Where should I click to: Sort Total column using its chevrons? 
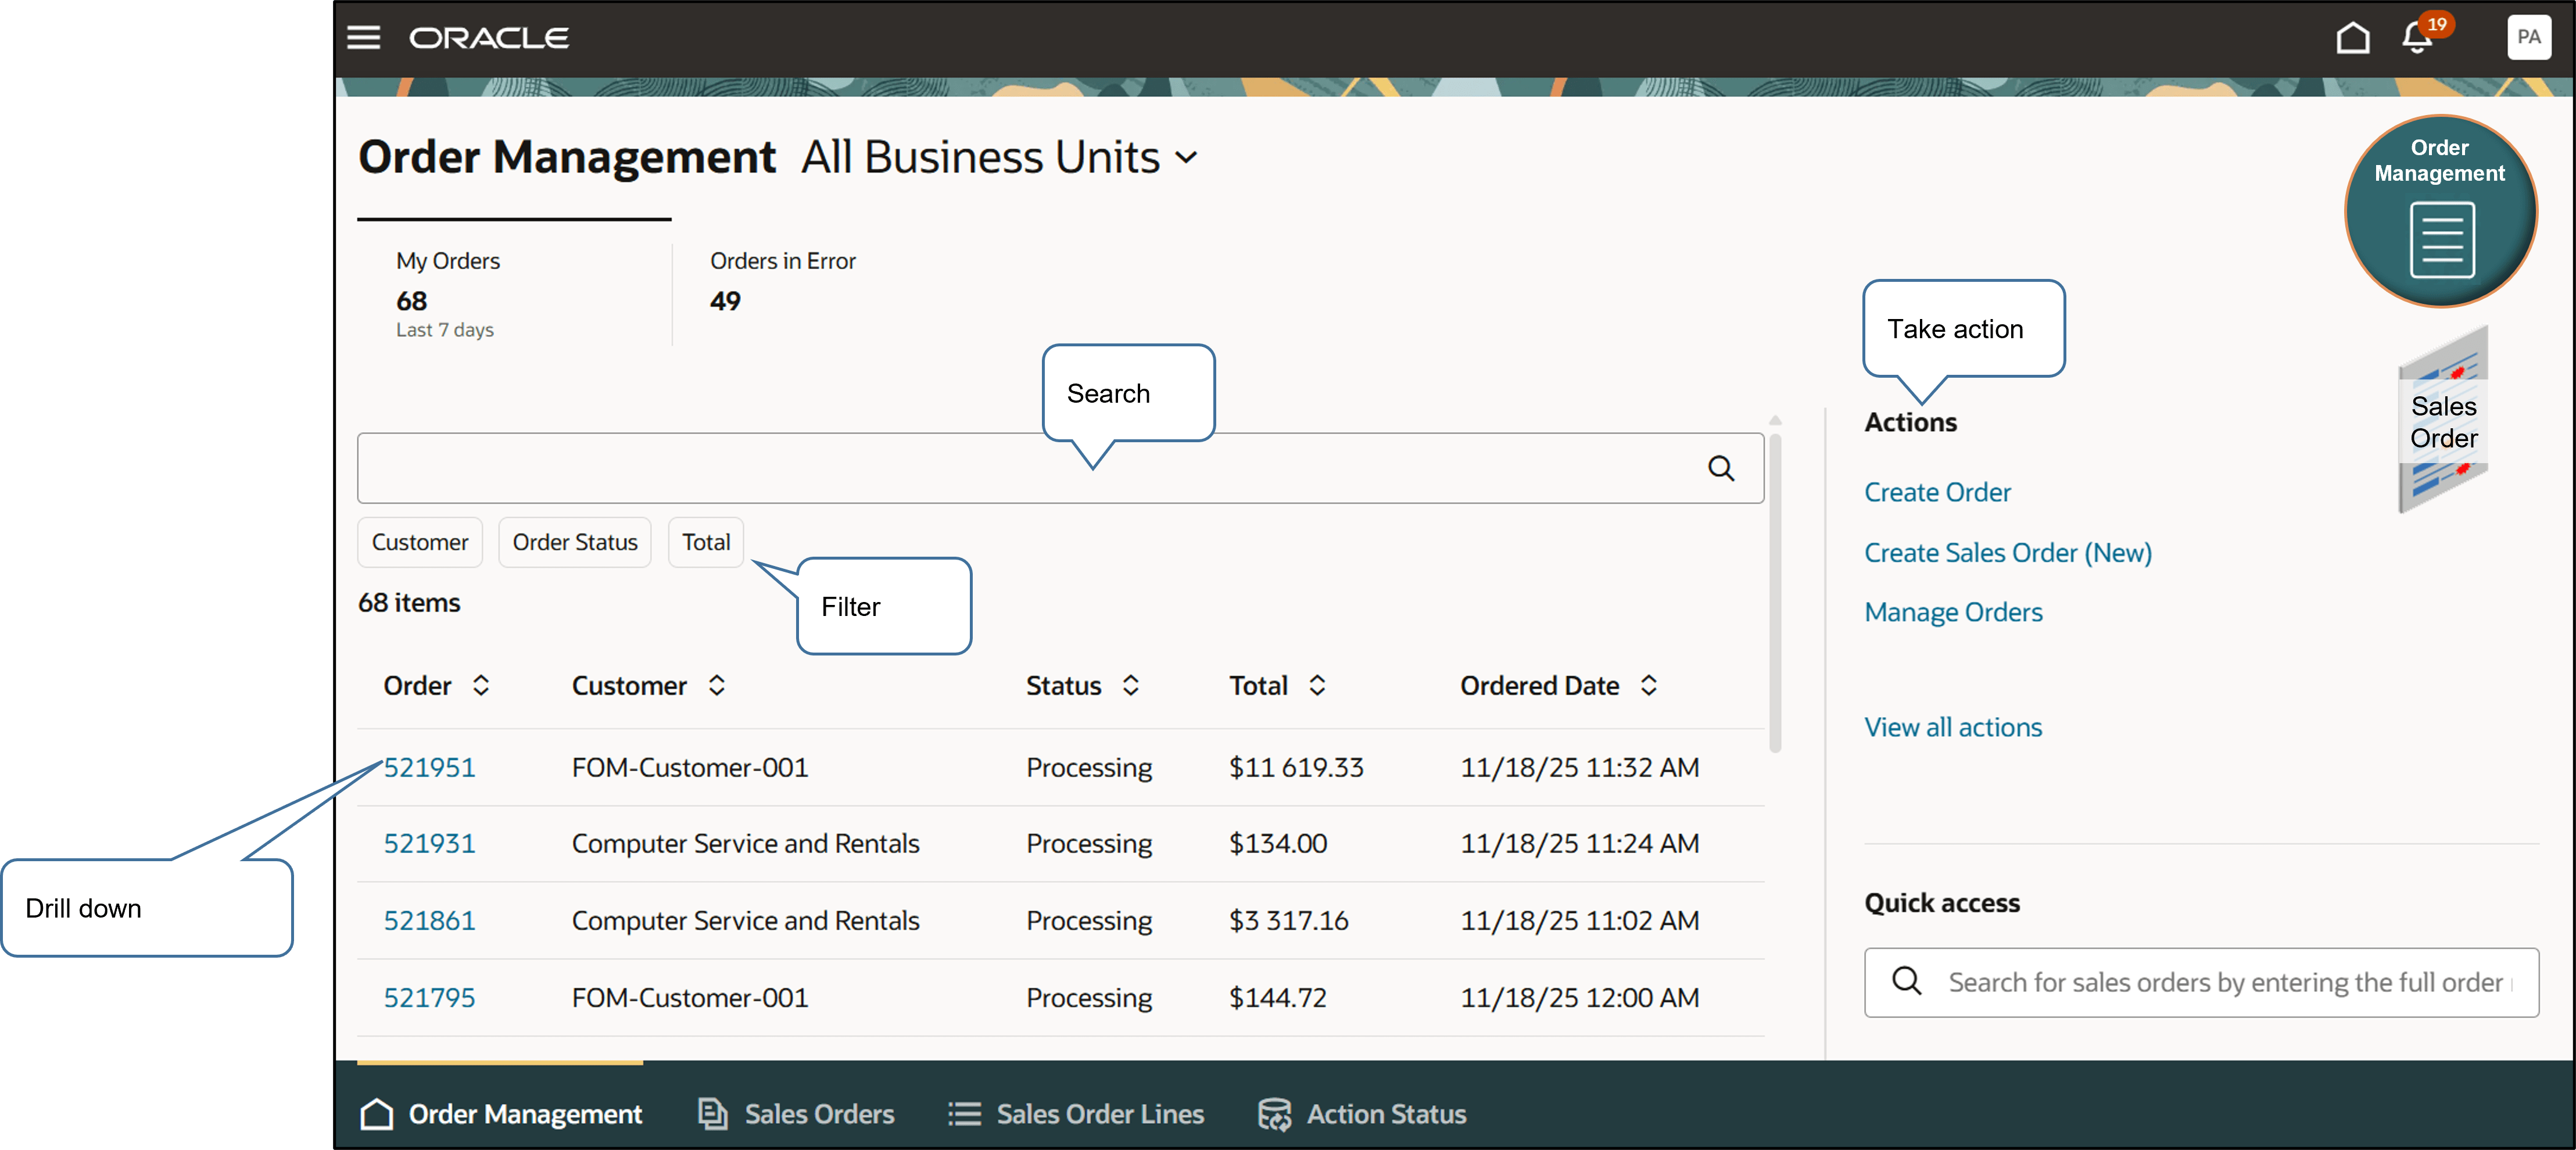point(1317,686)
